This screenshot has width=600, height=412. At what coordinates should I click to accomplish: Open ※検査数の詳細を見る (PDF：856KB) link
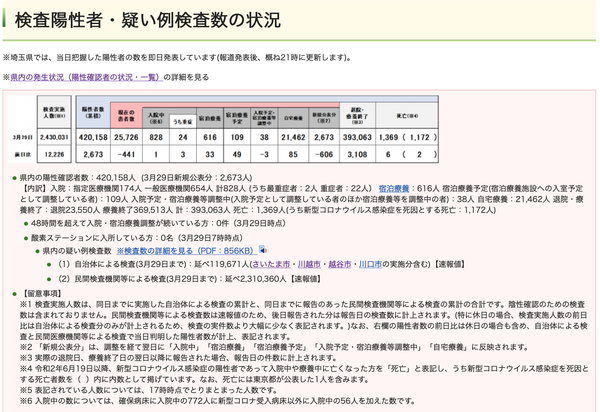185,251
